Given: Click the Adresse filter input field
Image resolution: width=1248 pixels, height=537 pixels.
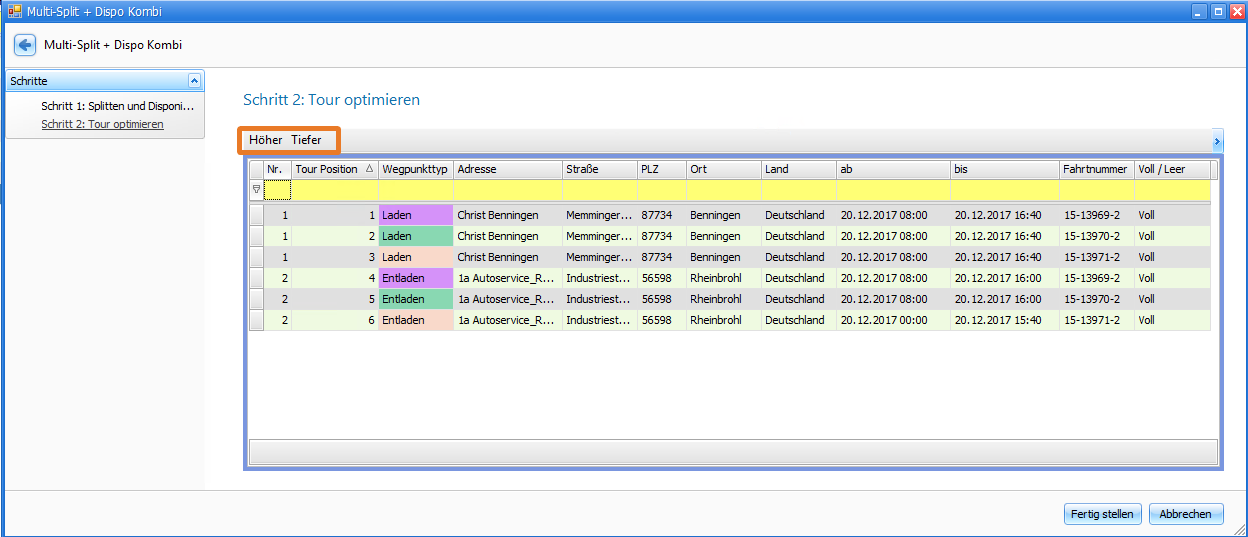Looking at the screenshot, I should 507,190.
